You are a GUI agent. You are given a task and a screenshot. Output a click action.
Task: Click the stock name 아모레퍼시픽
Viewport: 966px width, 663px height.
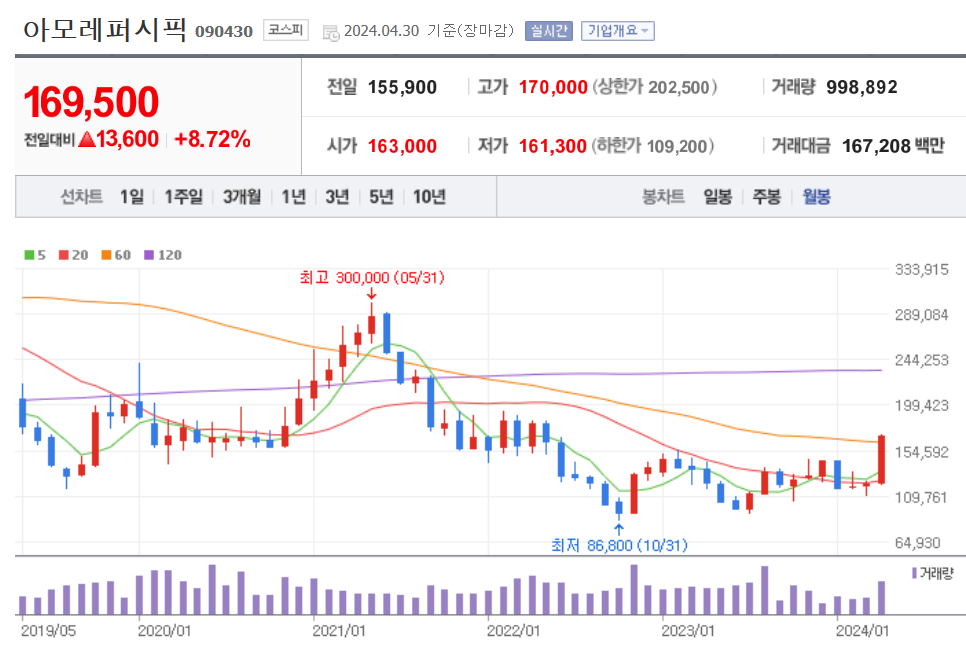pyautogui.click(x=105, y=30)
